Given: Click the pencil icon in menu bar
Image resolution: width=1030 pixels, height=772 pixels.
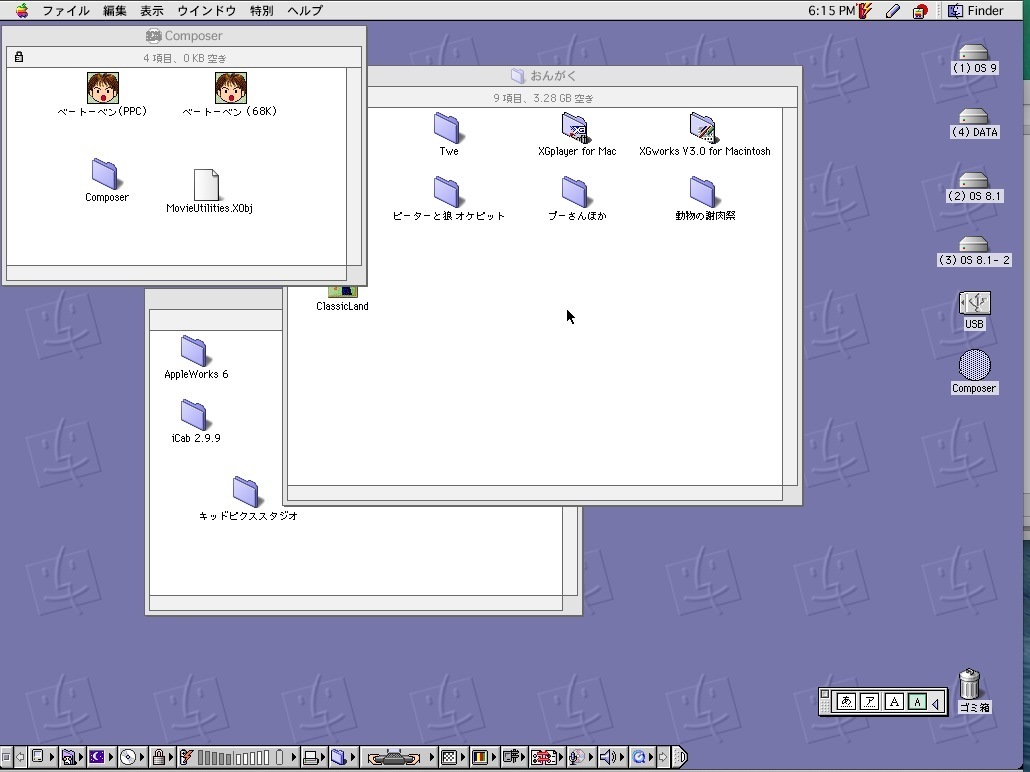Looking at the screenshot, I should tap(893, 11).
